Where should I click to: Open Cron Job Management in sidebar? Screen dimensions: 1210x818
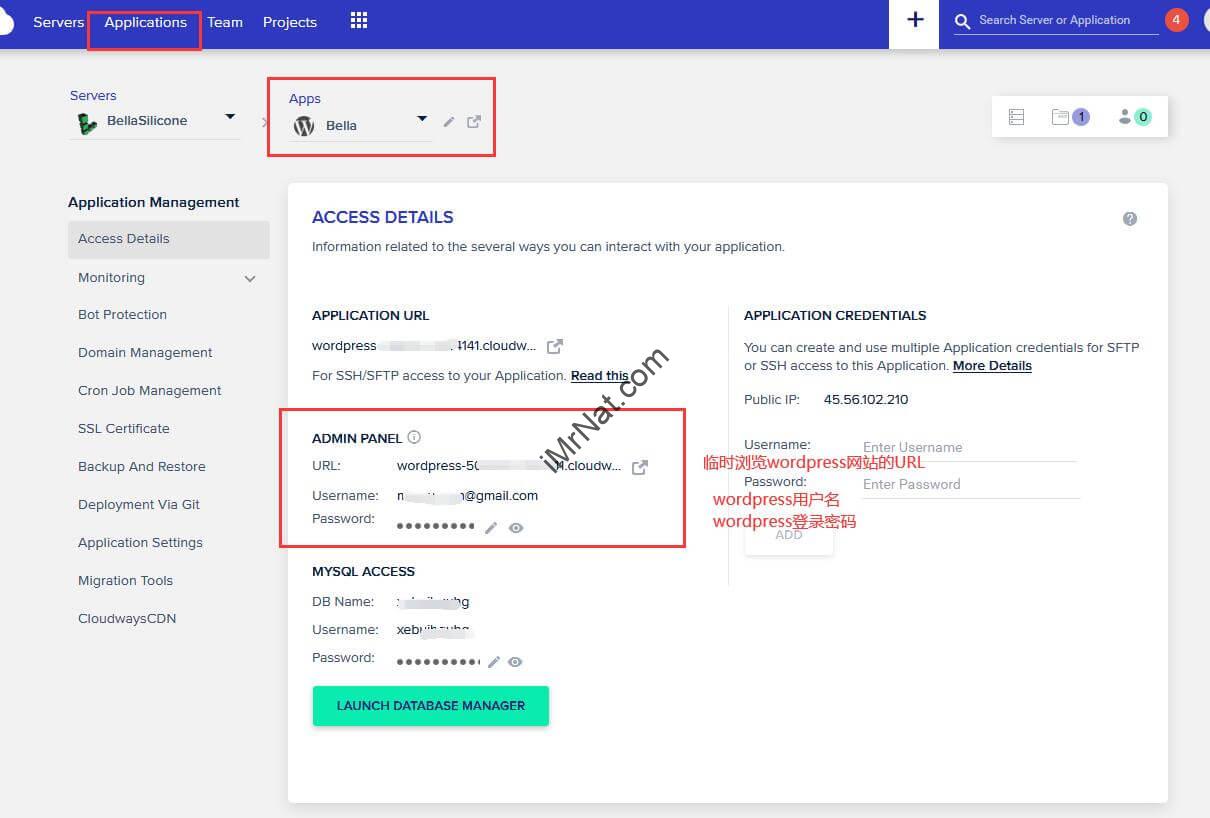(150, 391)
